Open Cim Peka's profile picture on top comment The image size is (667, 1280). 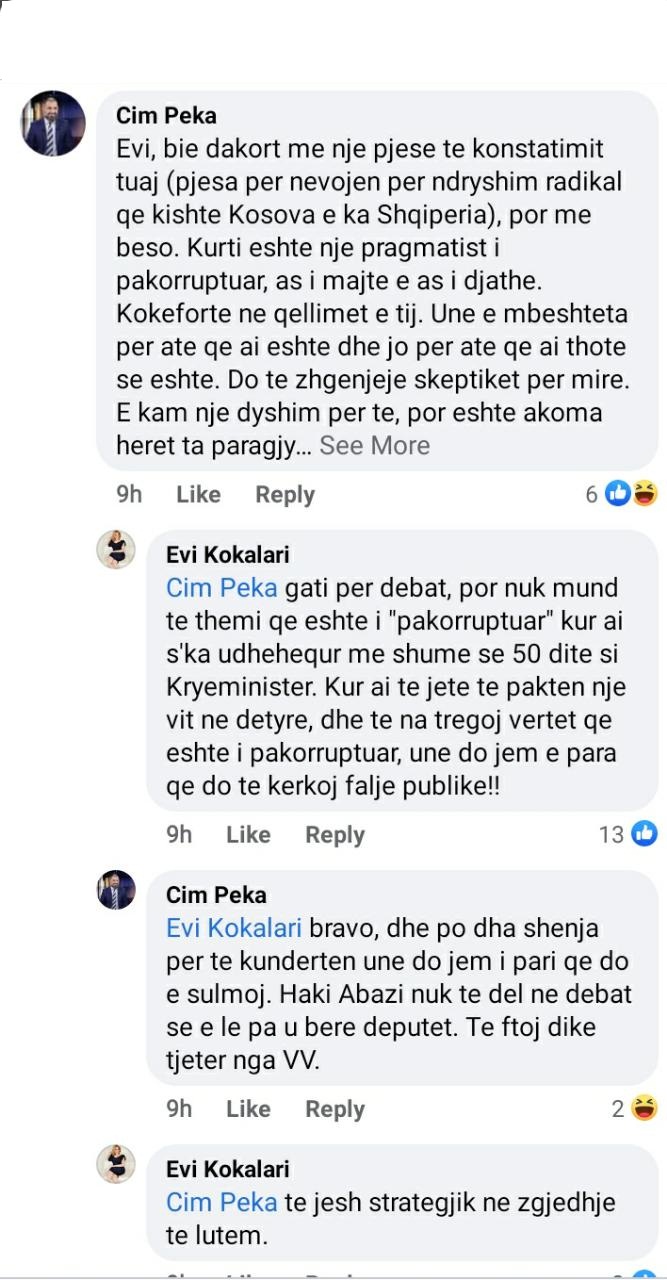click(x=53, y=123)
